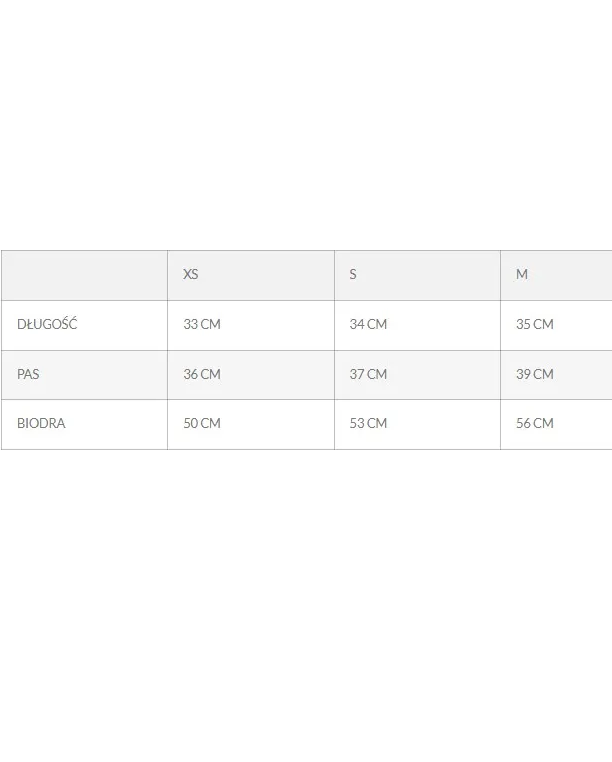Select the 34 CM length value
The width and height of the screenshot is (612, 762).
pyautogui.click(x=368, y=324)
